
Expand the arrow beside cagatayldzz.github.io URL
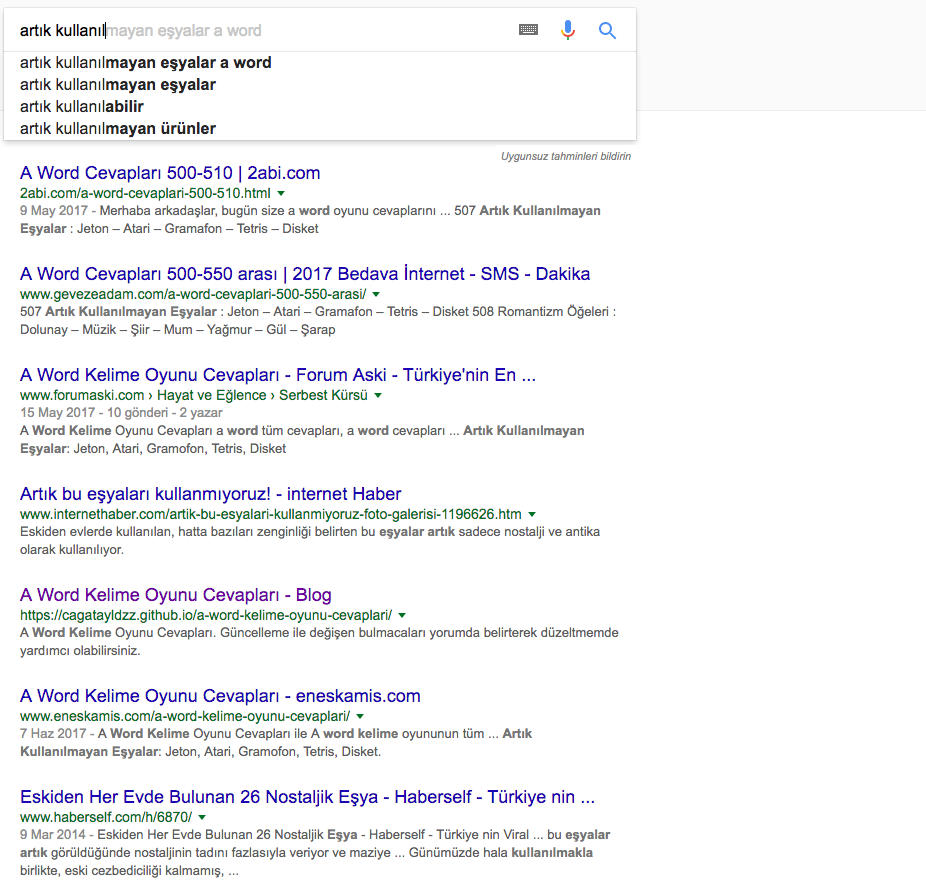pyautogui.click(x=402, y=615)
